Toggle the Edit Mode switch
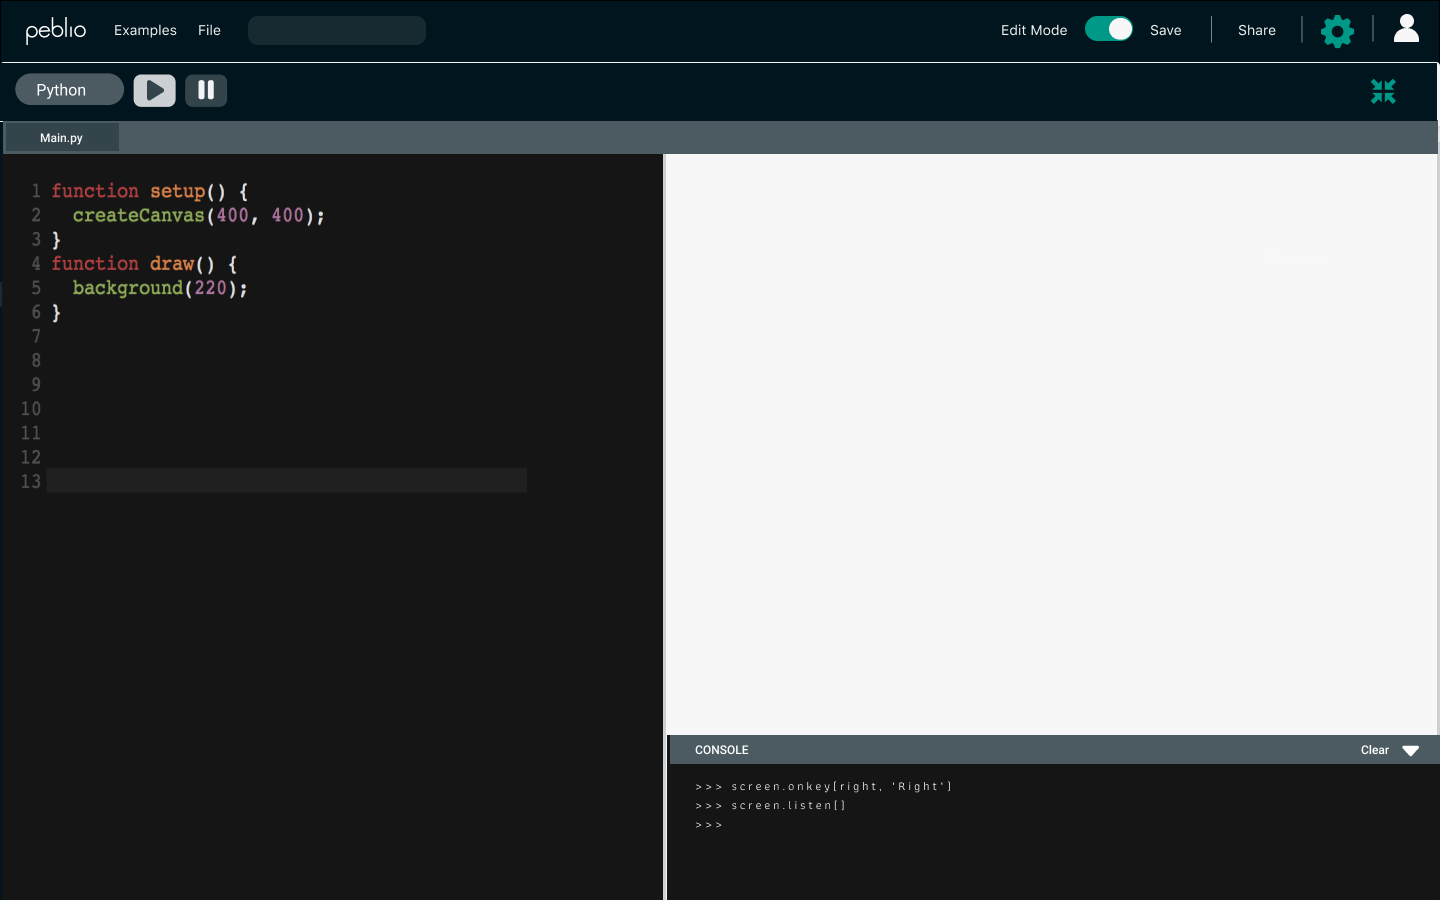Viewport: 1440px width, 900px height. coord(1109,29)
